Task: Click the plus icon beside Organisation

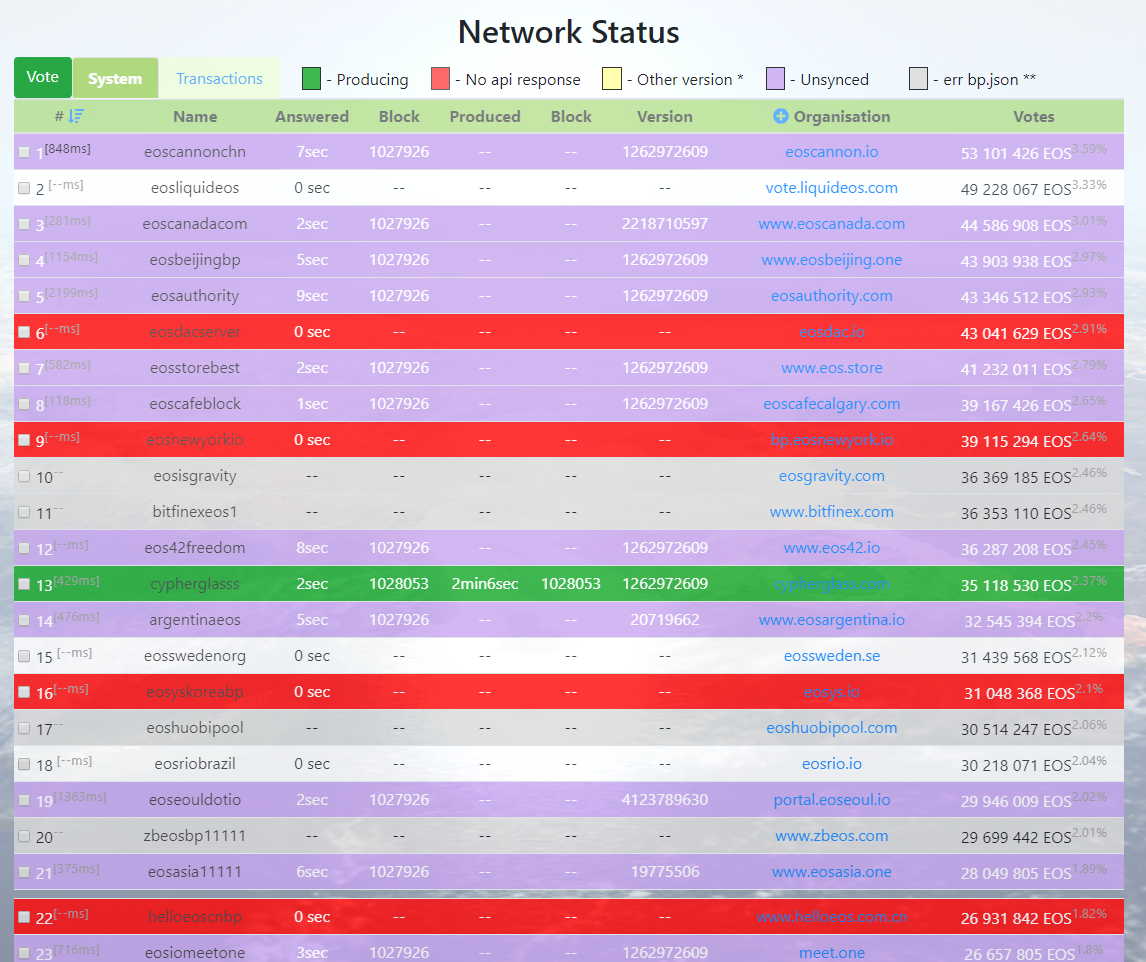Action: click(x=781, y=116)
